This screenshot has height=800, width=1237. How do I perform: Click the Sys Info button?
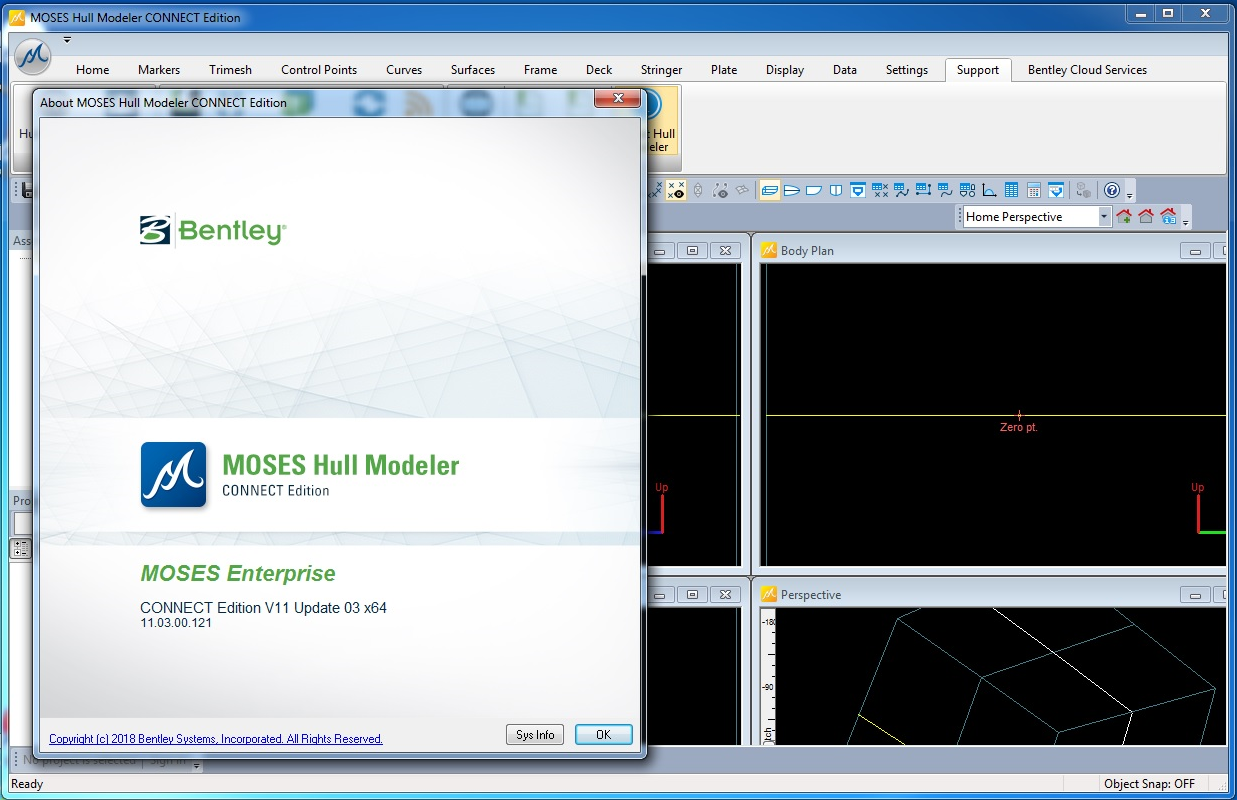pos(535,735)
